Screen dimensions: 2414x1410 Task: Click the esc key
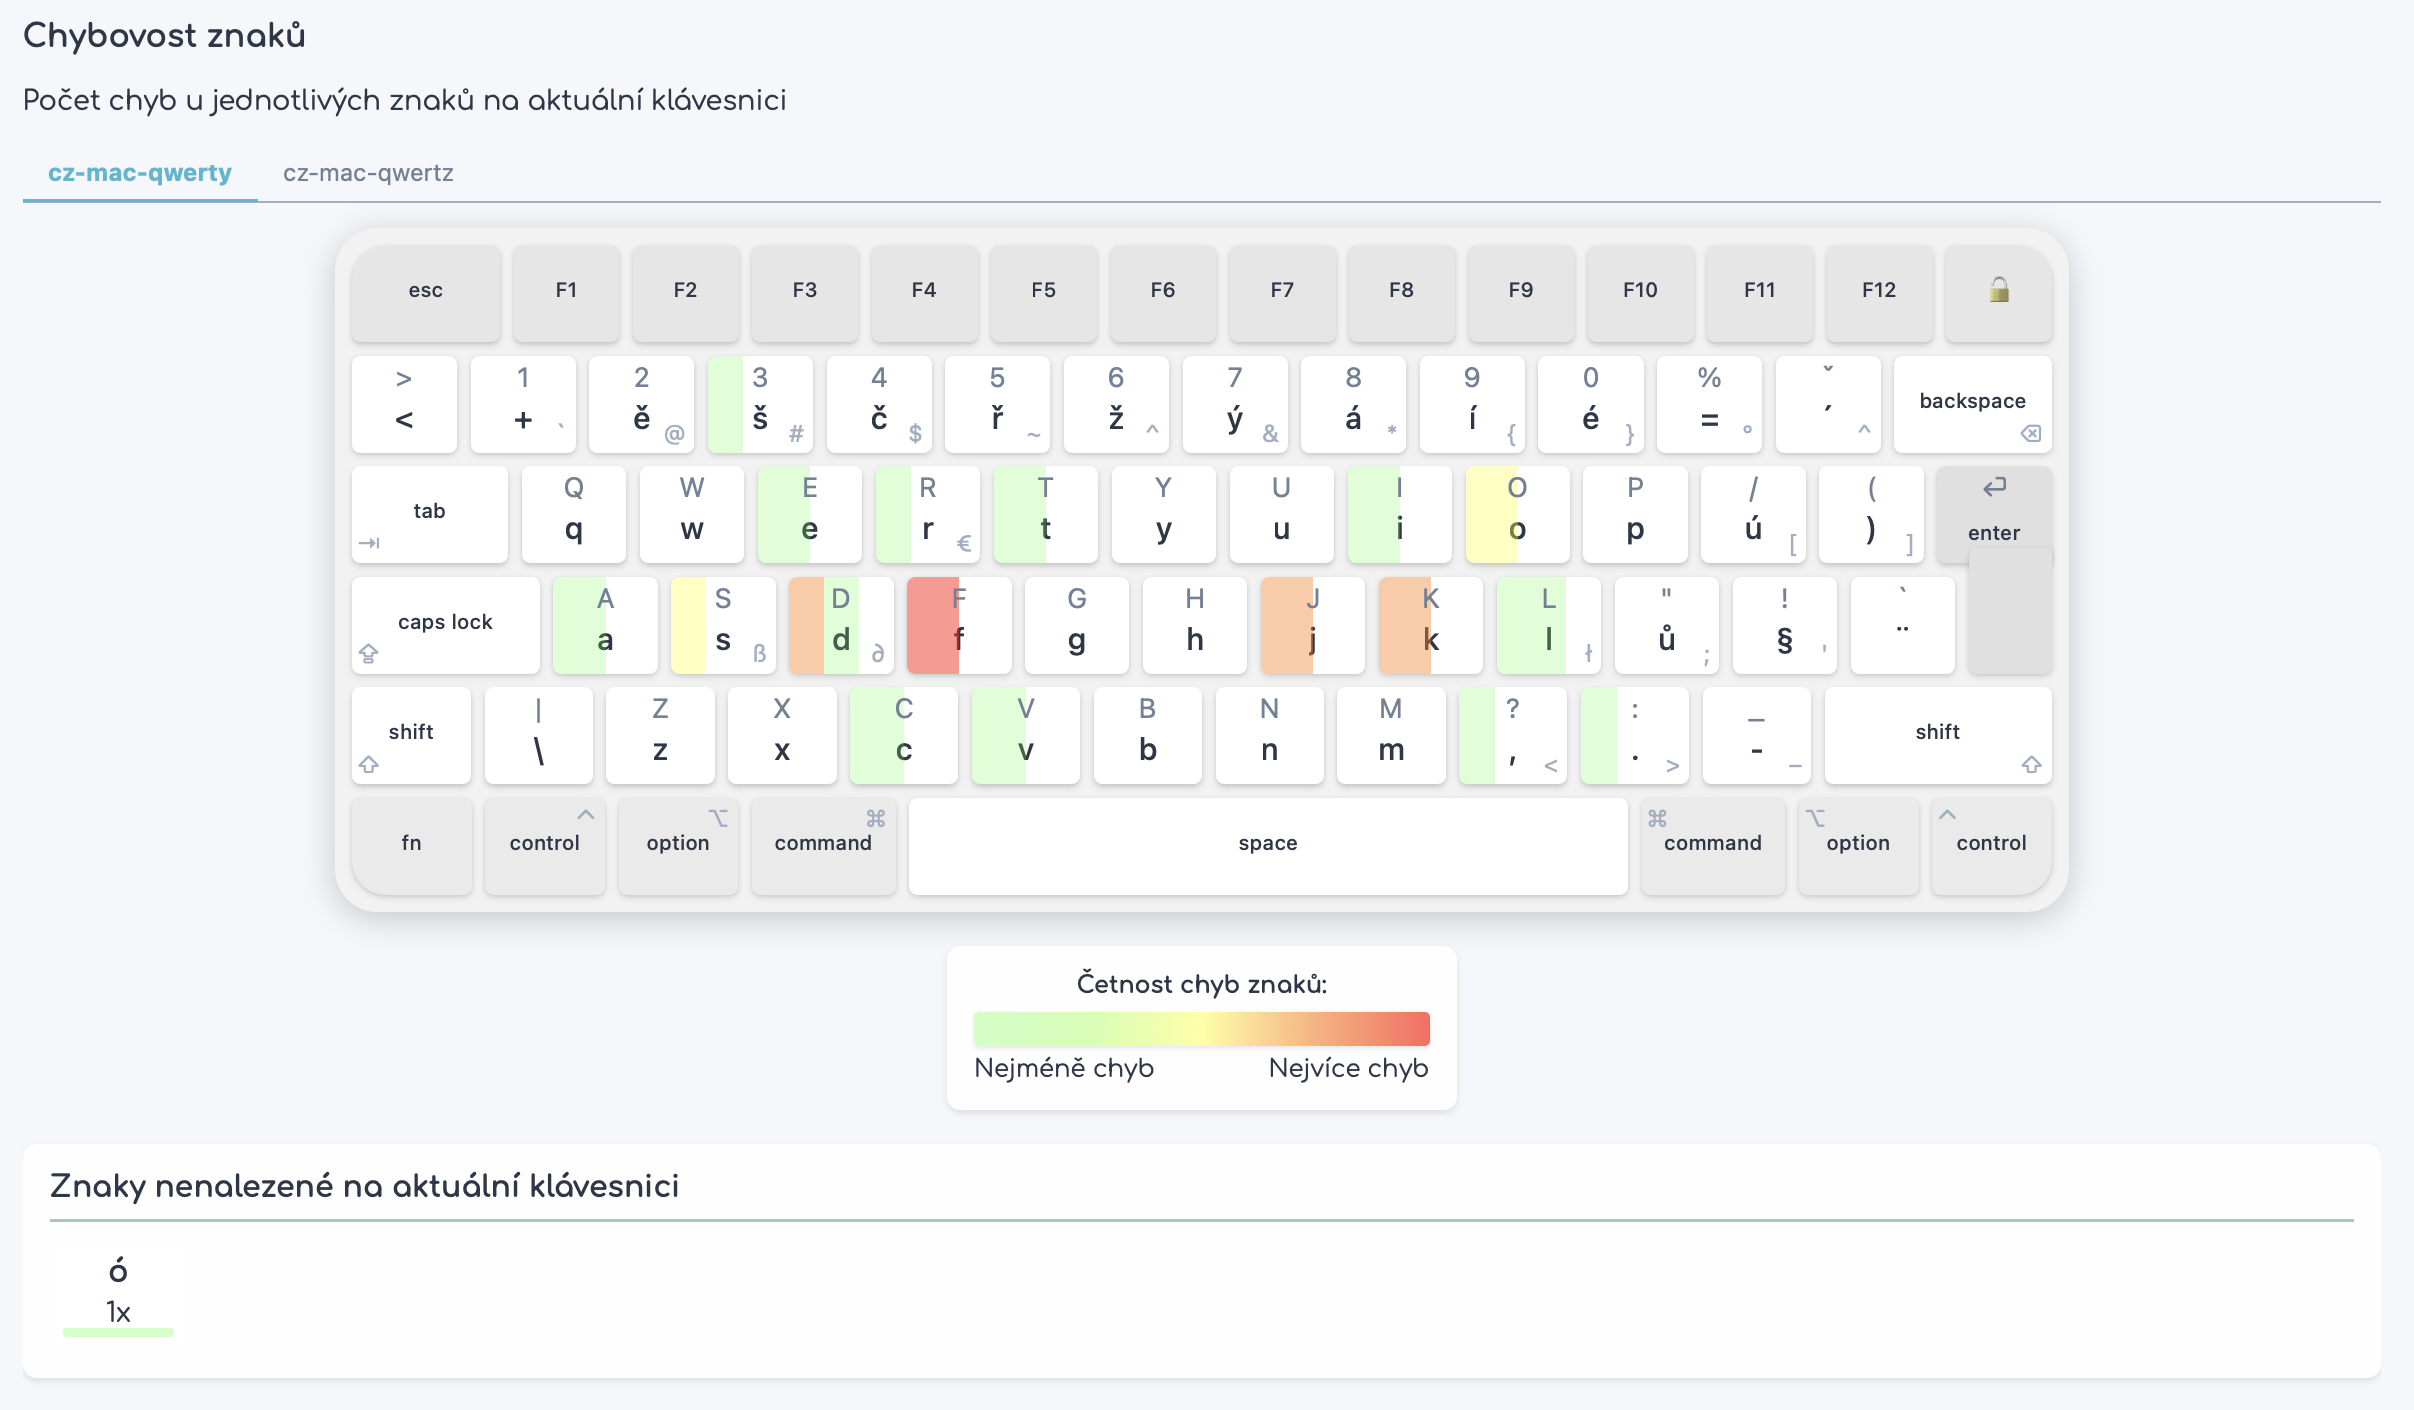(425, 291)
